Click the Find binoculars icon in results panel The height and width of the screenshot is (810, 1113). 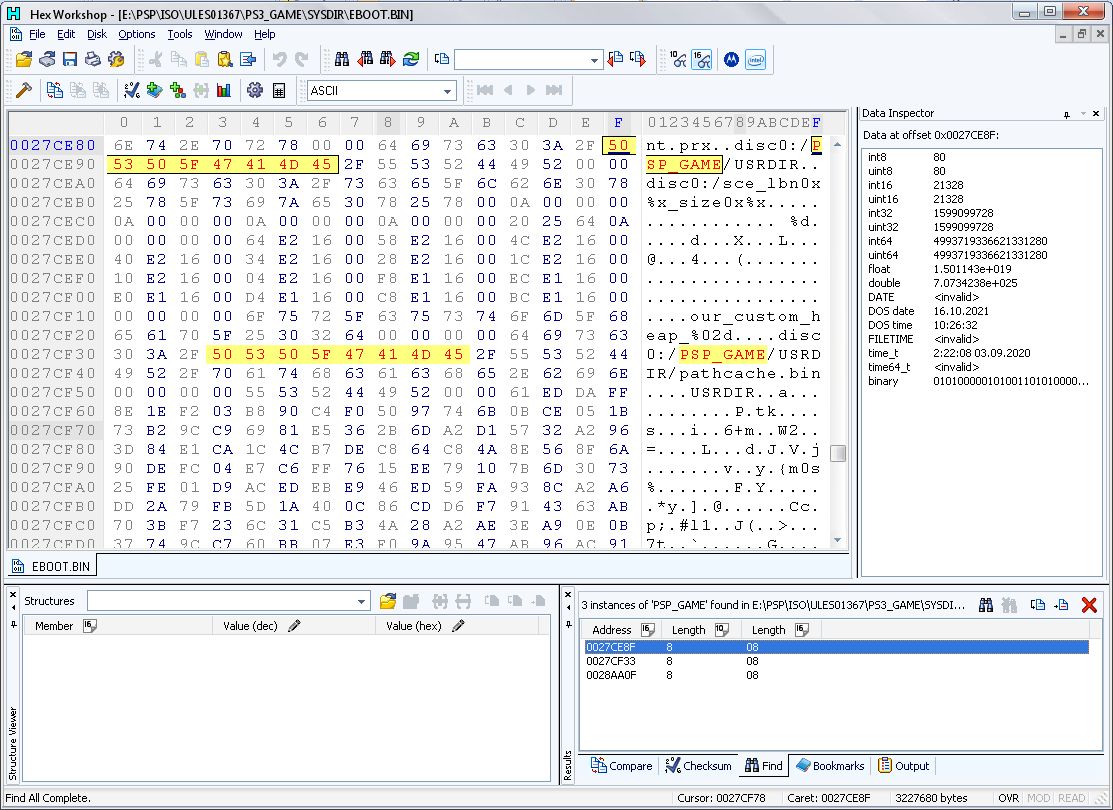tap(986, 605)
